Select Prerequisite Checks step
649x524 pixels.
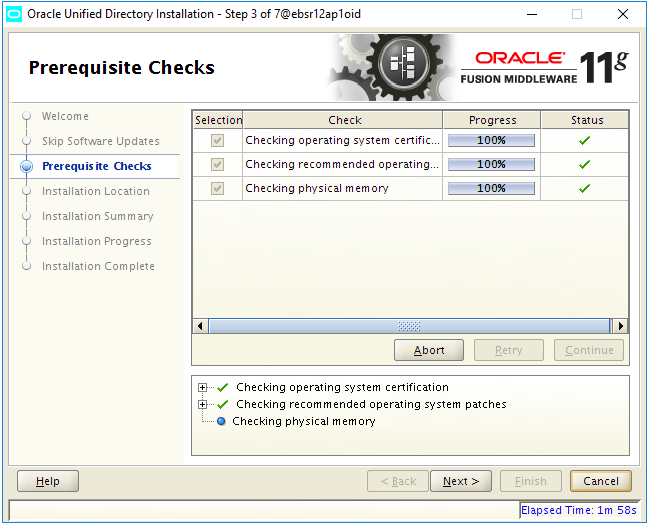[x=97, y=166]
